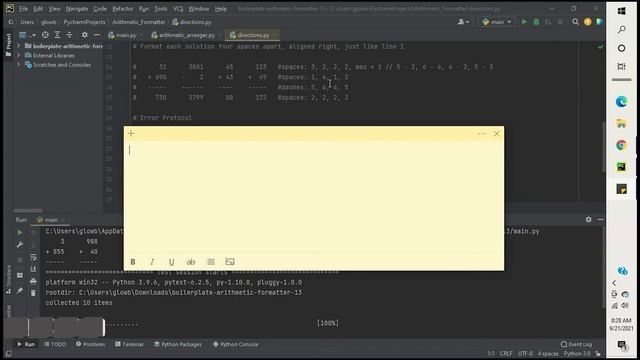Print the run console output

(33, 281)
